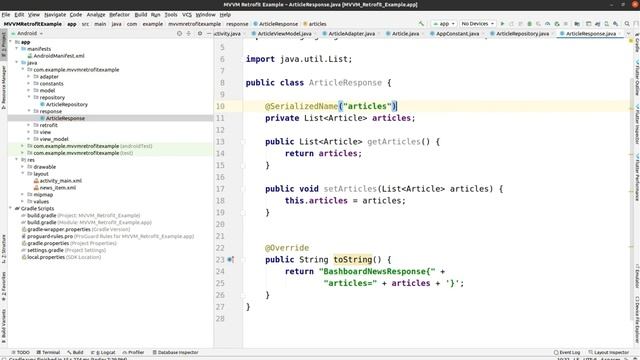Click Collapse All icon in Project panel
This screenshot has width=640, height=360.
(x=189, y=33)
